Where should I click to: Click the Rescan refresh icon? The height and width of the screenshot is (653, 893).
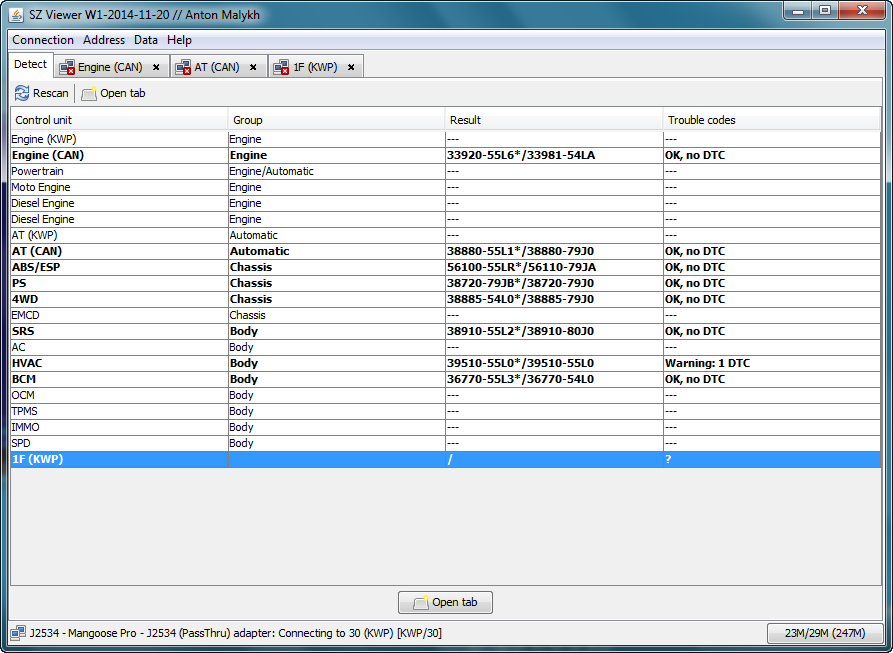click(x=22, y=93)
